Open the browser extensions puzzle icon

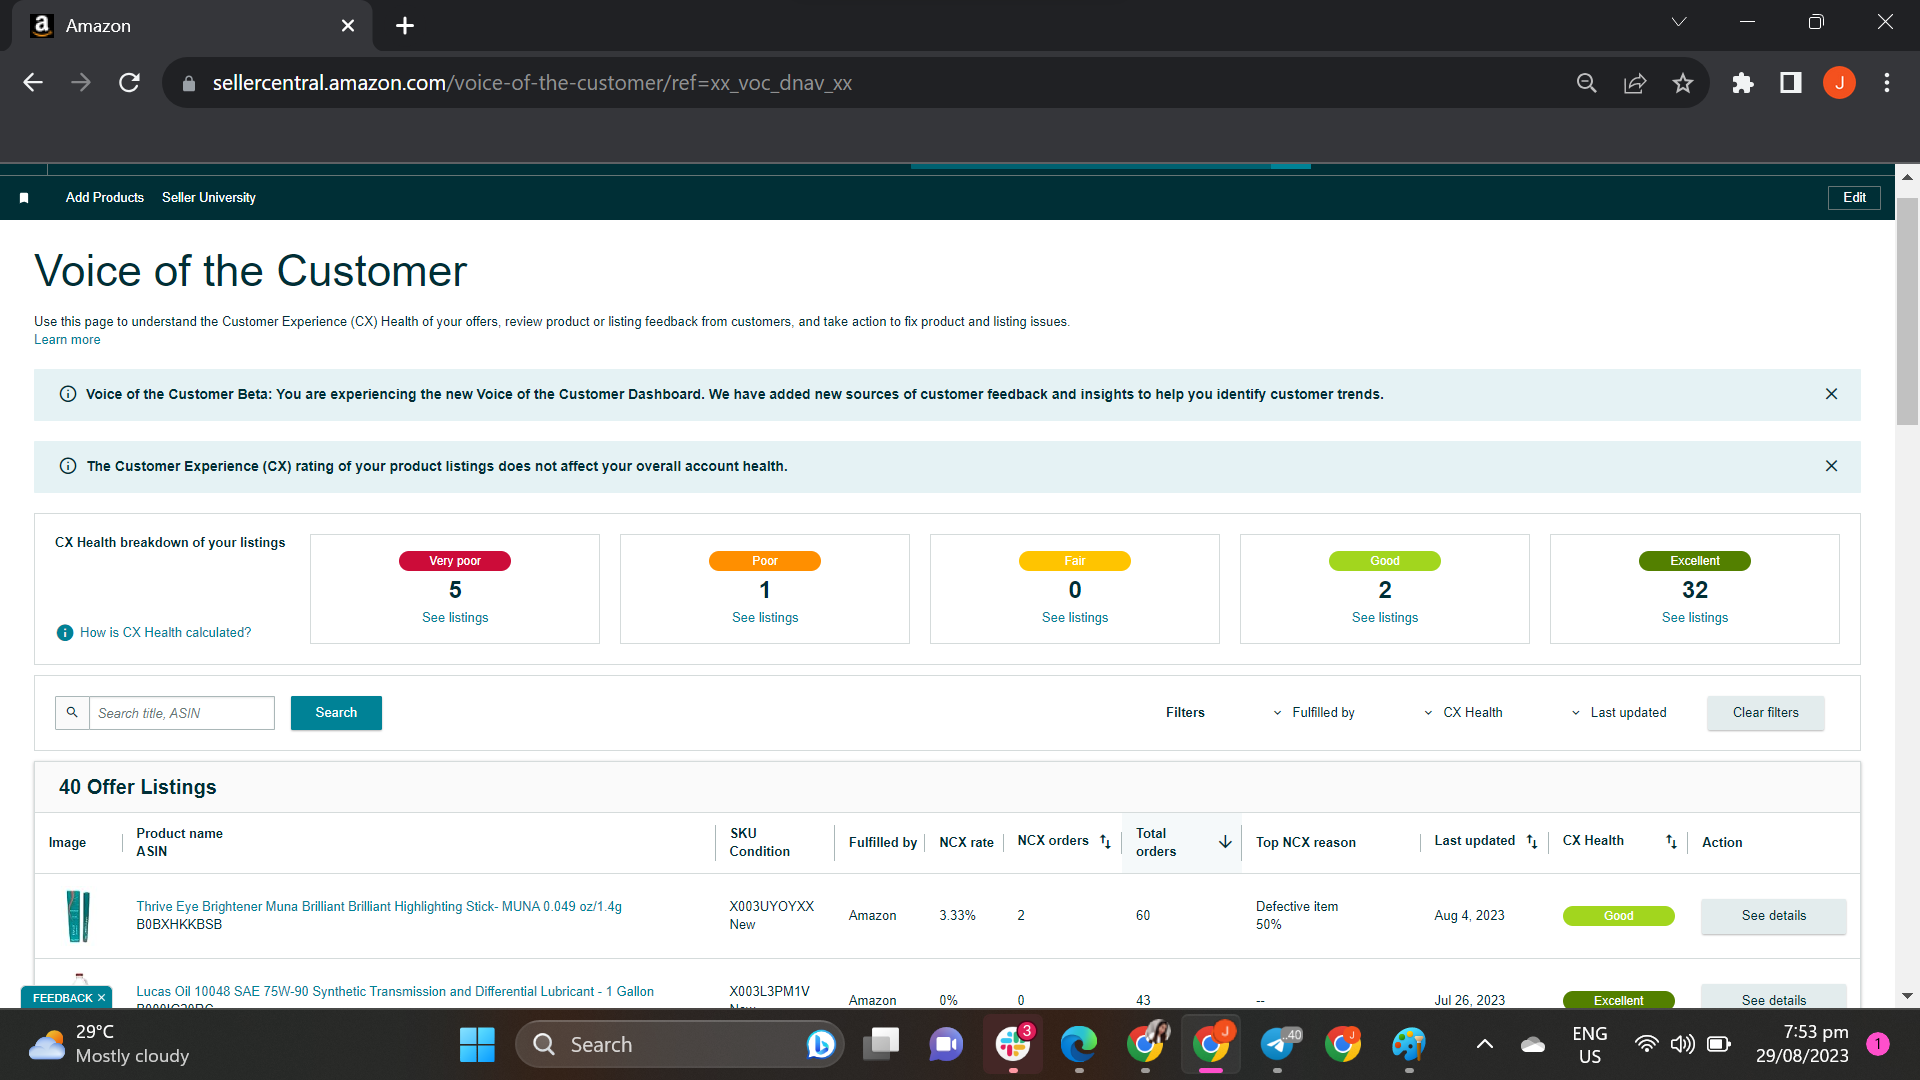(1743, 83)
